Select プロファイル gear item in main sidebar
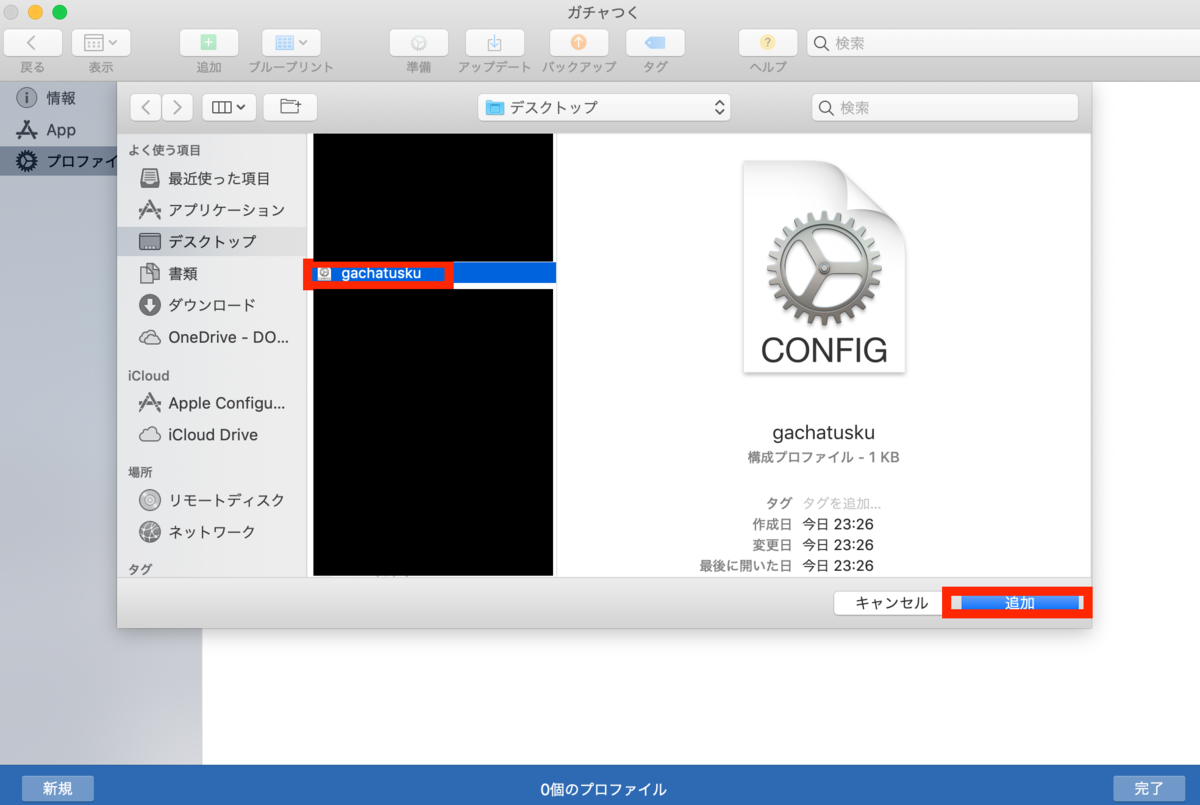Viewport: 1200px width, 805px height. 58,161
